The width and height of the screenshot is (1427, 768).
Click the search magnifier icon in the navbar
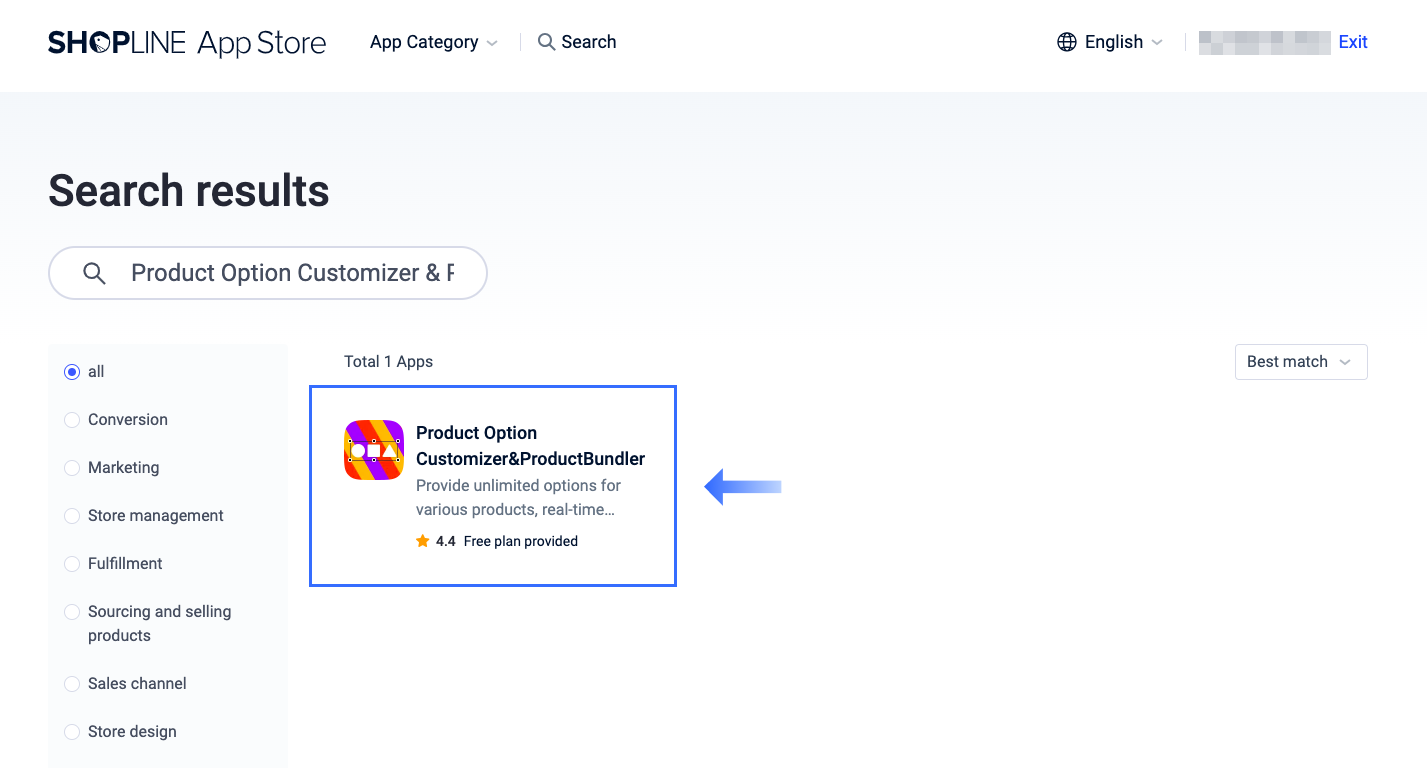pyautogui.click(x=546, y=42)
